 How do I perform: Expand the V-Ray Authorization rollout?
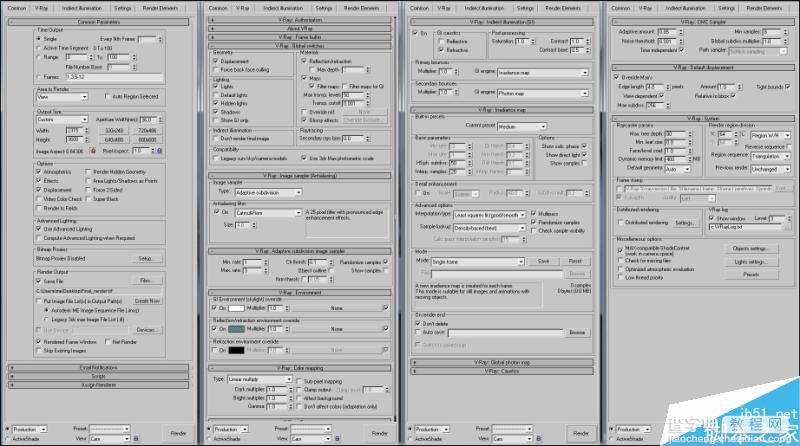(x=300, y=20)
